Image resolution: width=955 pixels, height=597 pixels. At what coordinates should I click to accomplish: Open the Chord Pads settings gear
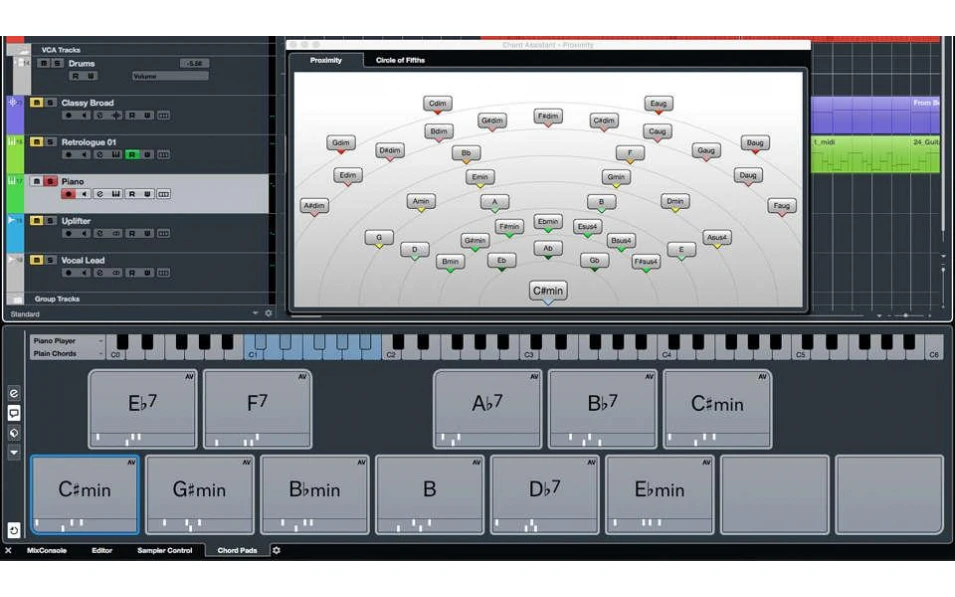click(275, 550)
